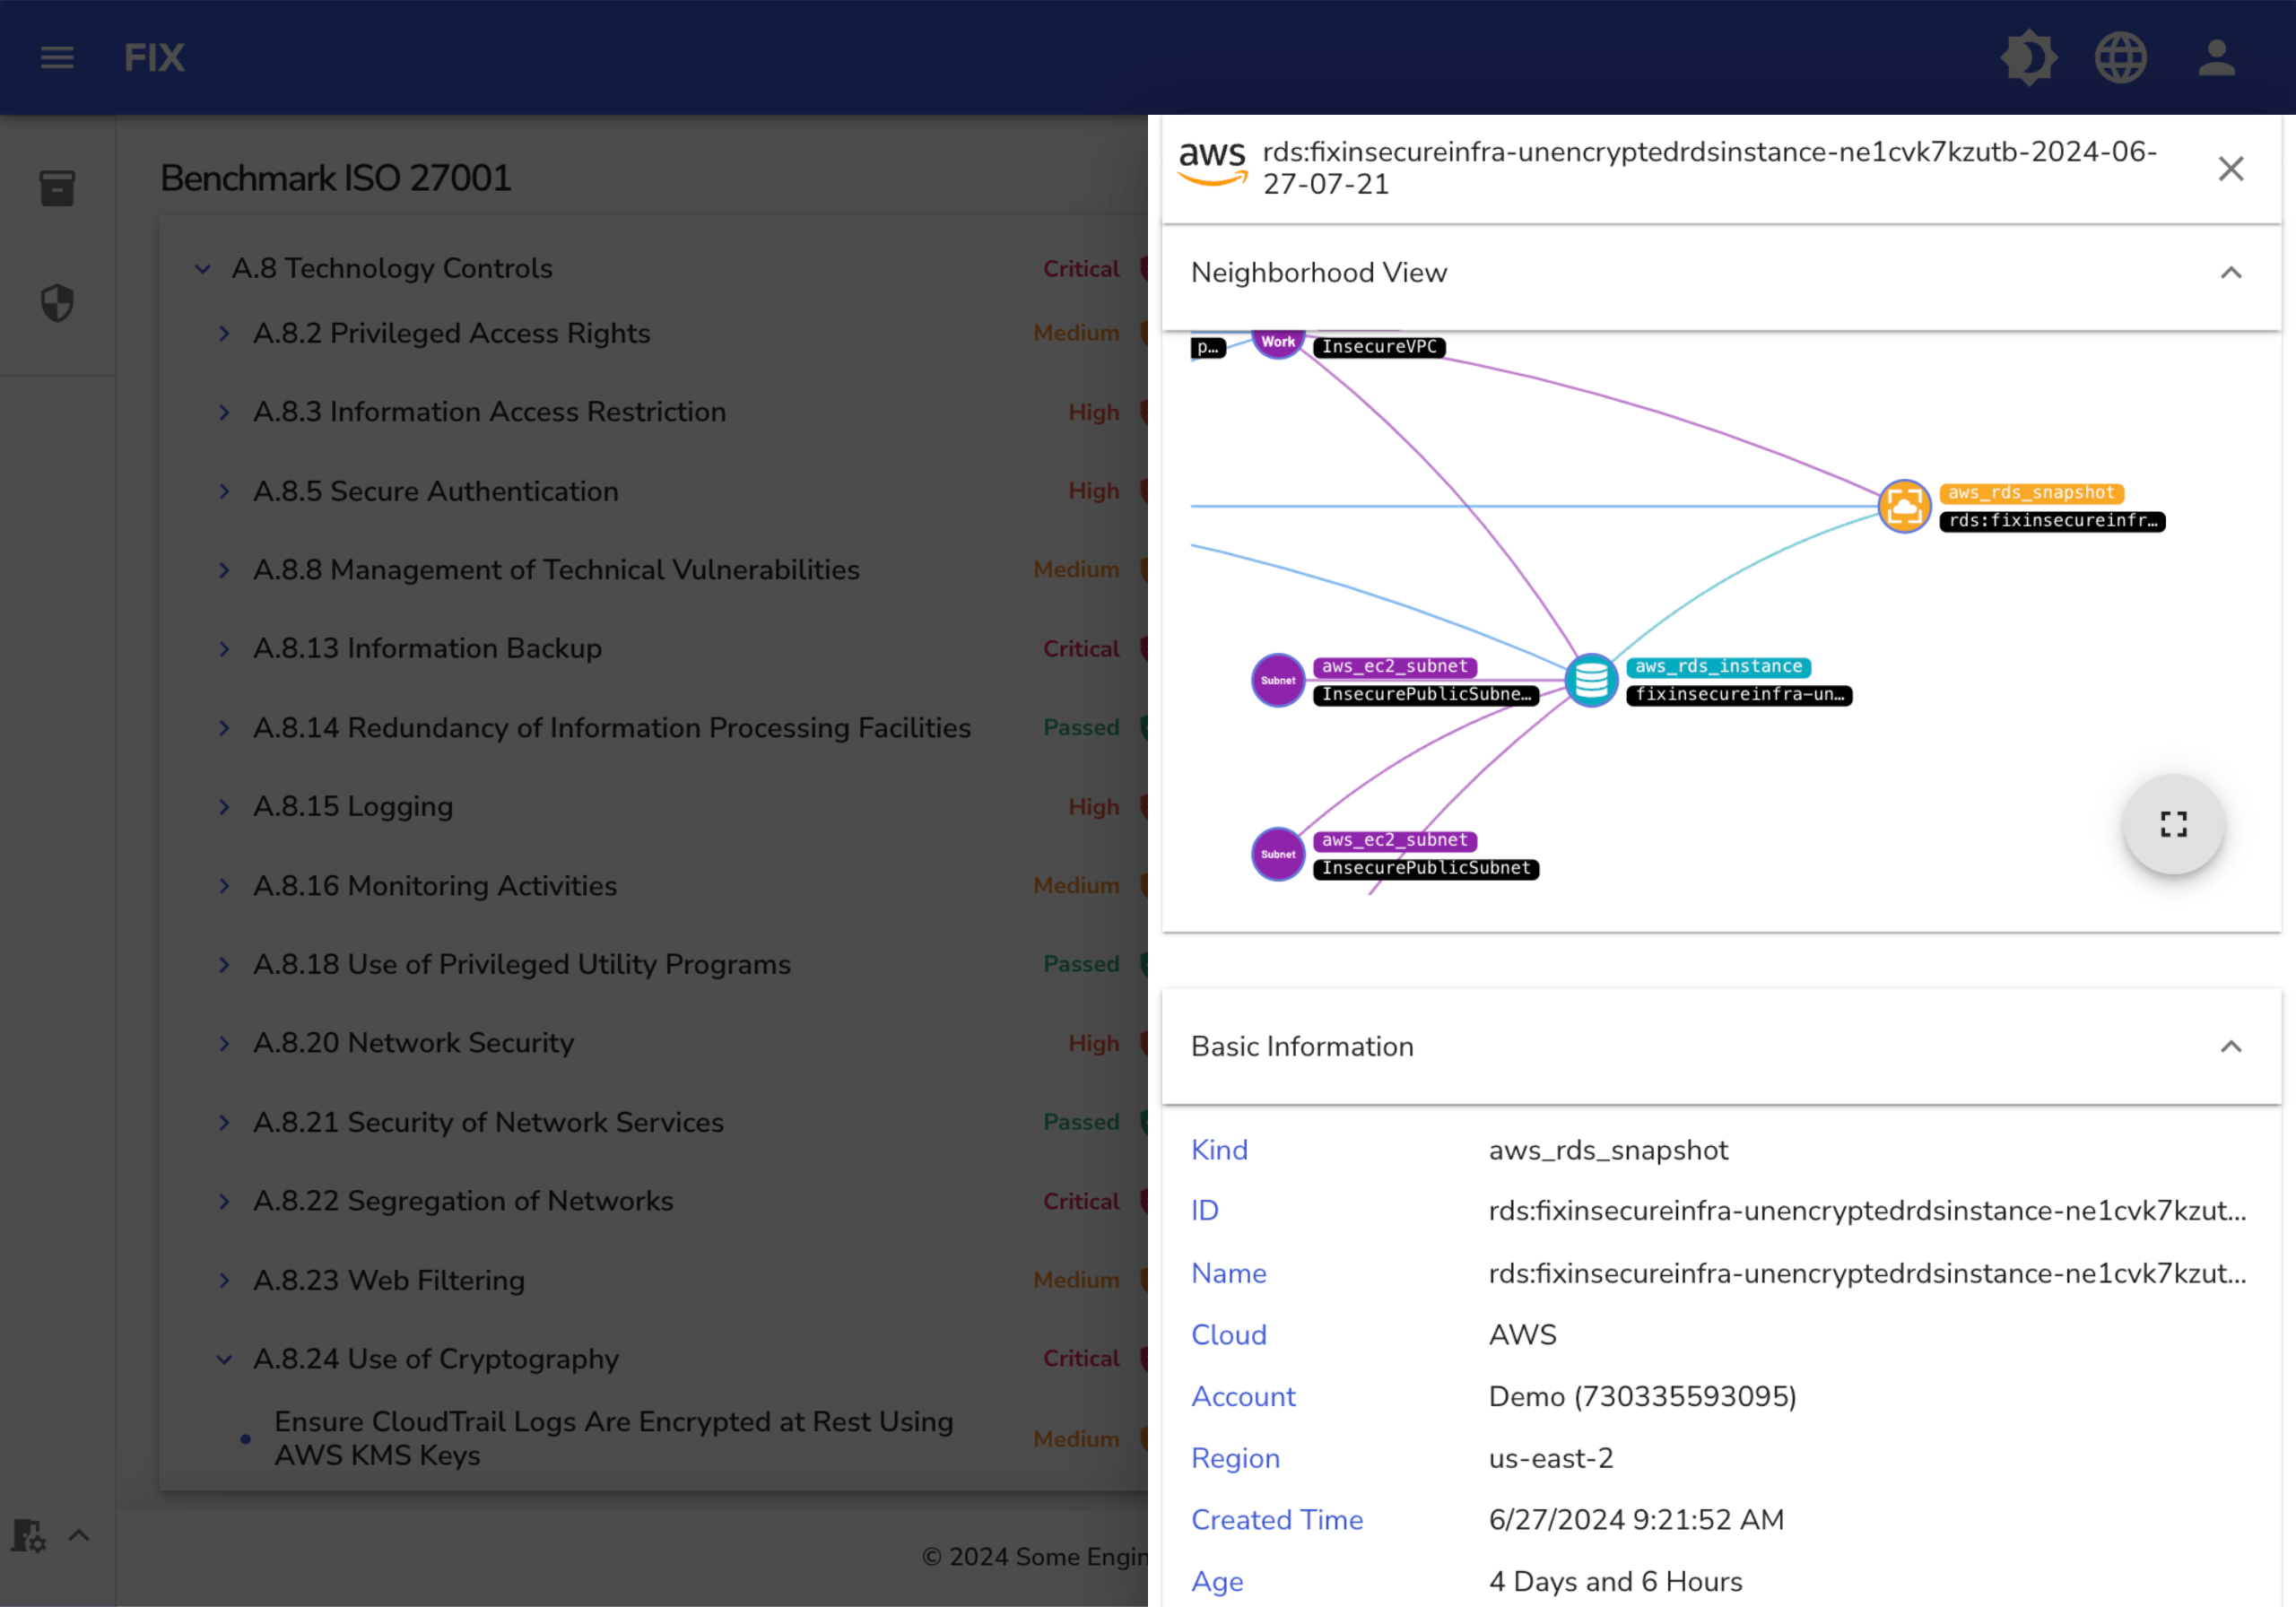The height and width of the screenshot is (1607, 2296).
Task: Click Critical severity on A.8.13 Information Backup
Action: [x=1081, y=649]
